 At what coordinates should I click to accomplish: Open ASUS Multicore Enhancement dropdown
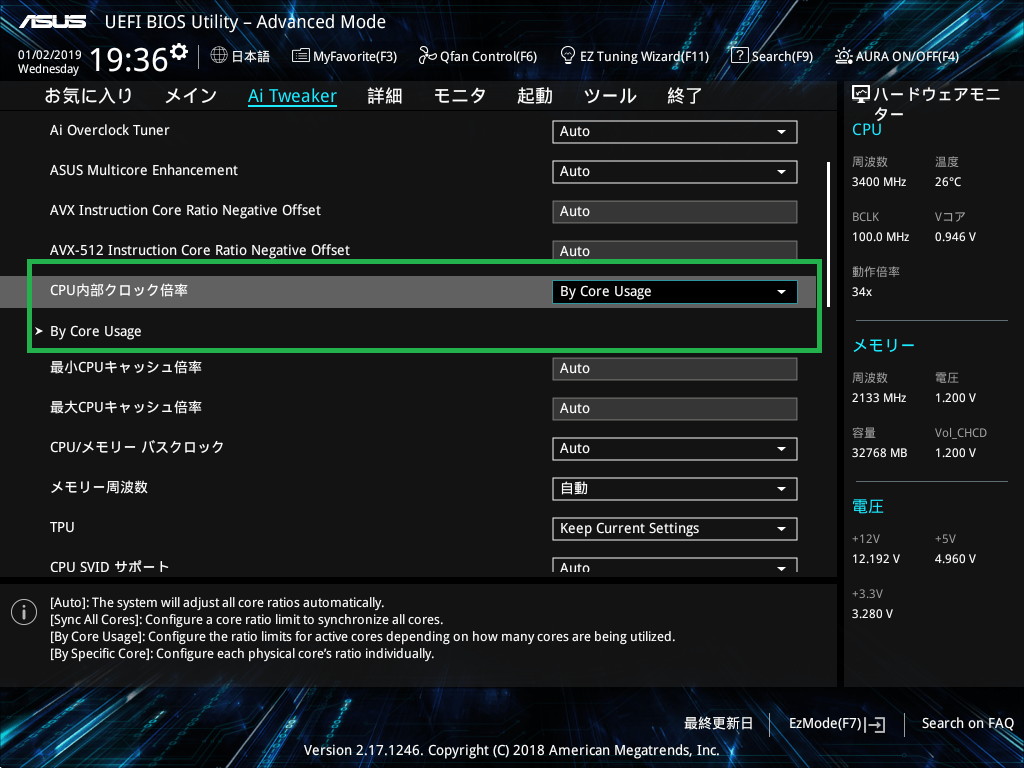675,172
